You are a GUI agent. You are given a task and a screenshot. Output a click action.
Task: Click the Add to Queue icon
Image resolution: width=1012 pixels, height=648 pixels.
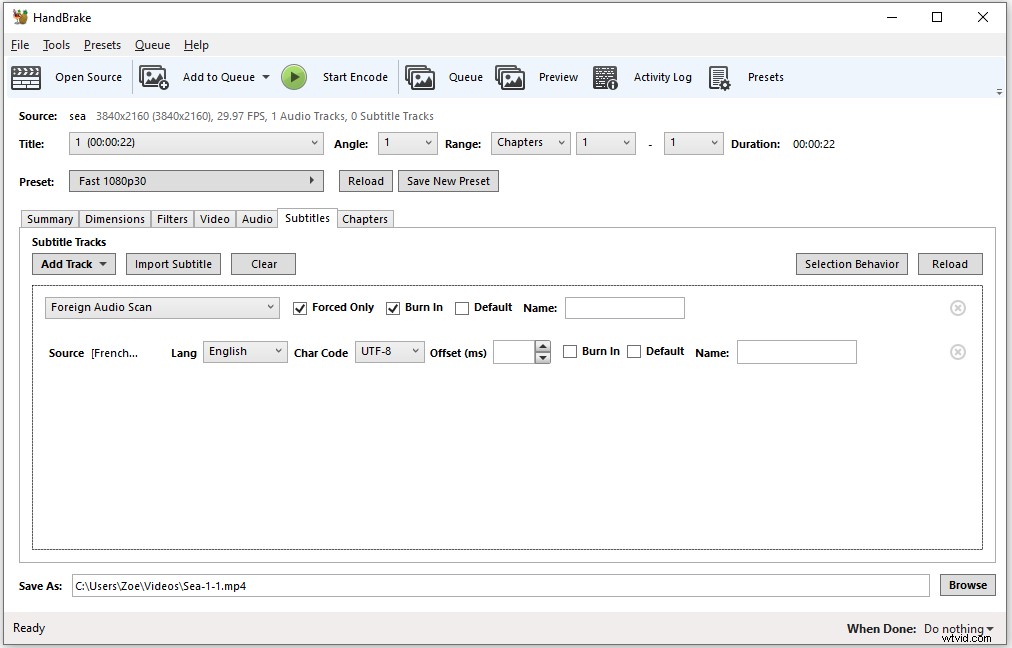[x=154, y=77]
